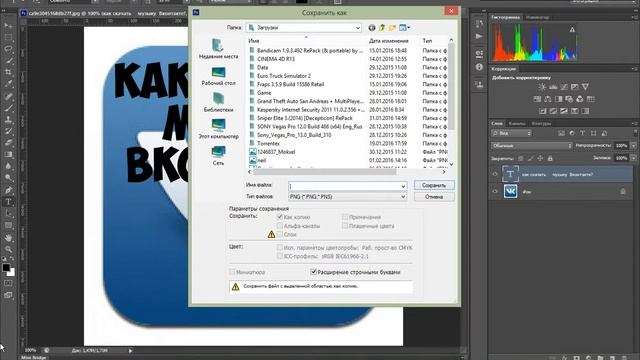
Task: Click the lock position icon in Layers
Action: pyautogui.click(x=540, y=158)
